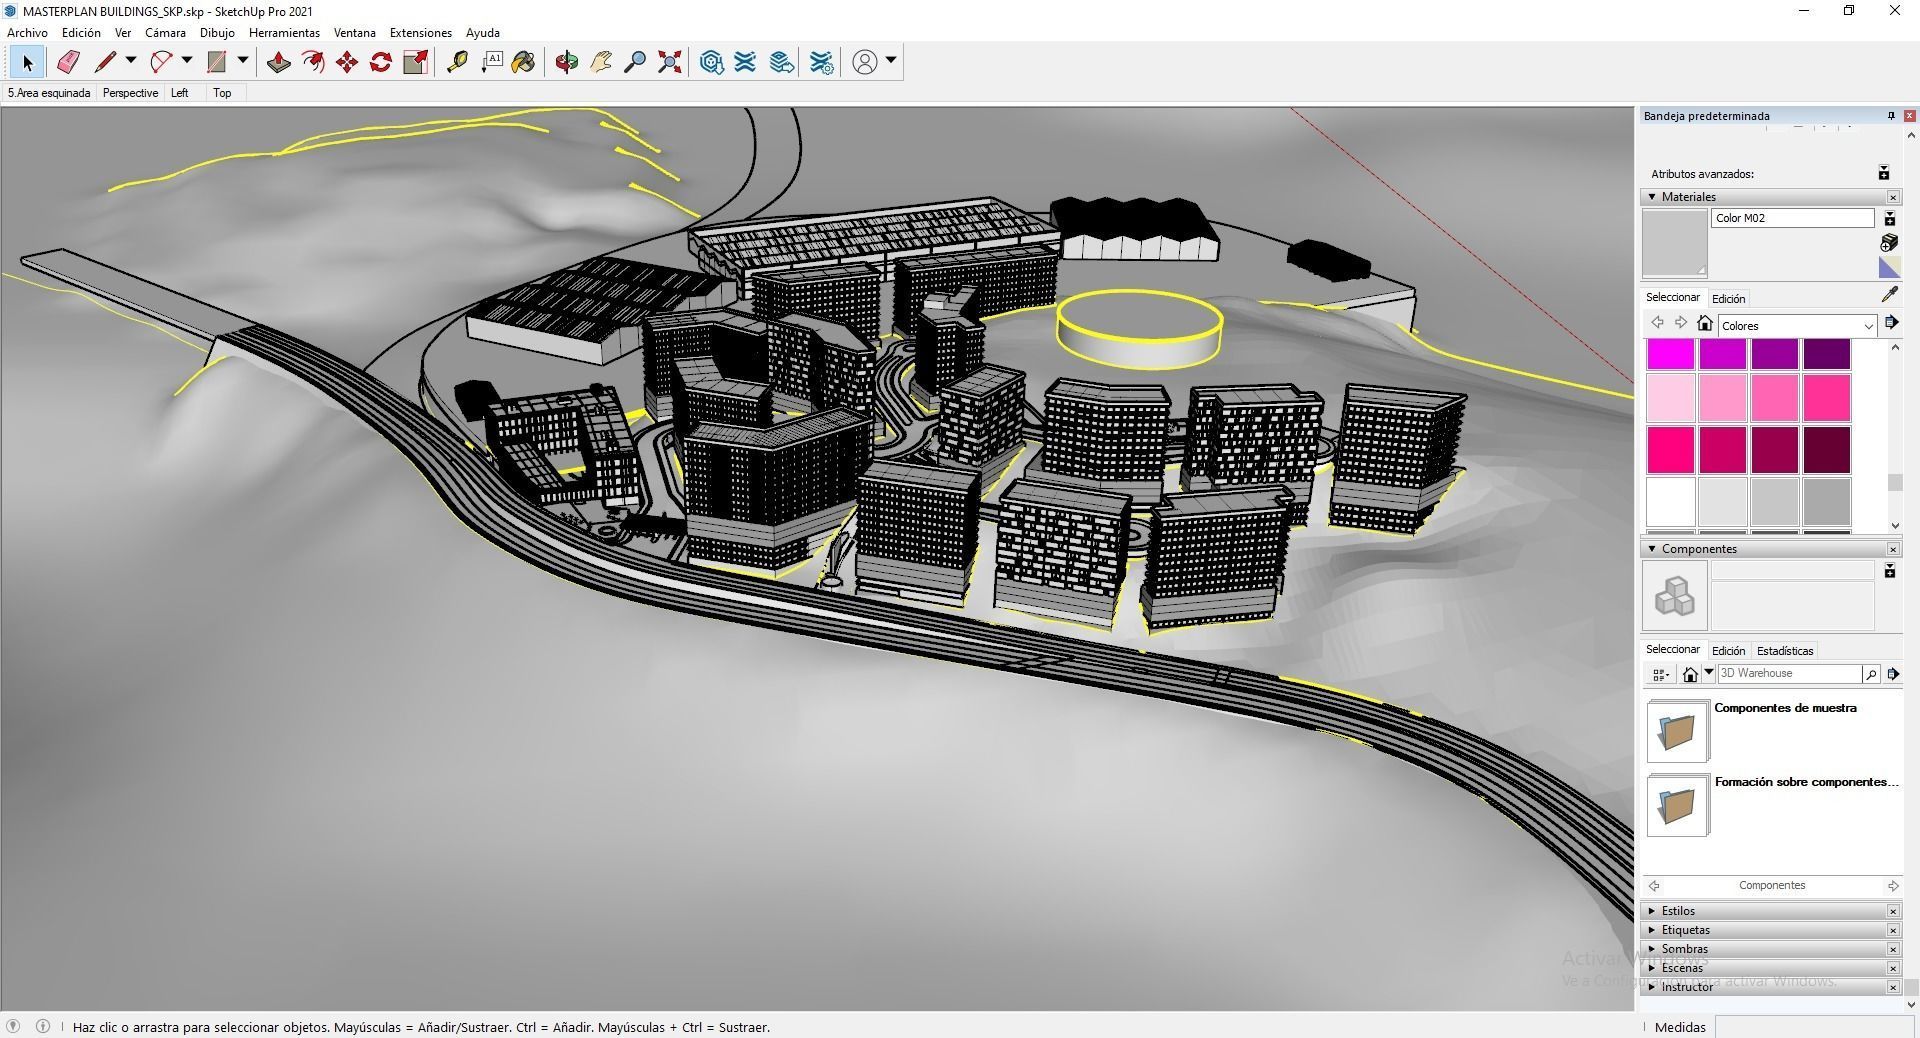The height and width of the screenshot is (1038, 1920).
Task: Choose the Zoom magnifier tool
Action: point(635,62)
